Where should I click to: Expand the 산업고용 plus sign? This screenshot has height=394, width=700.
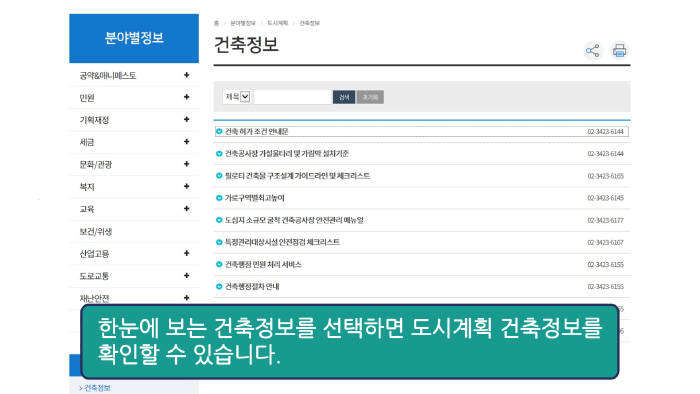tap(187, 253)
